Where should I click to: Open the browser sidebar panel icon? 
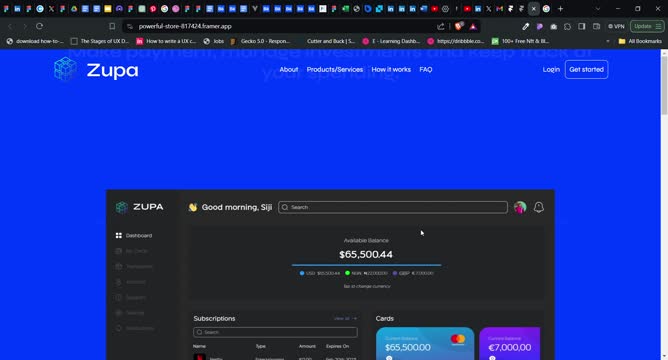(582, 26)
